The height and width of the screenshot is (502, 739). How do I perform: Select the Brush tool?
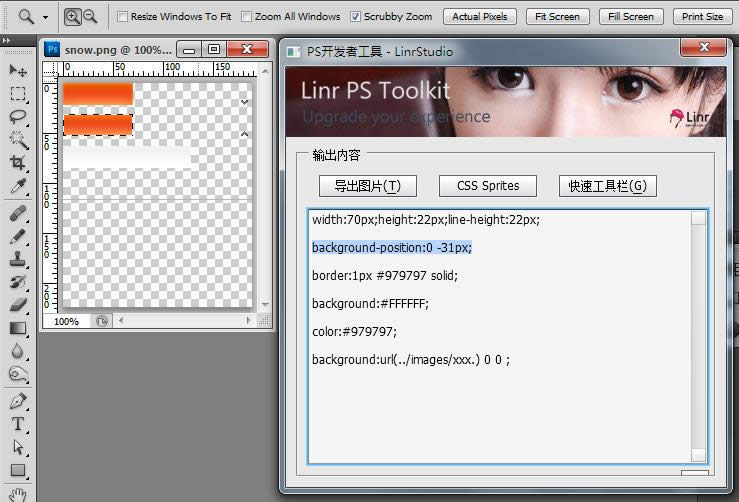[18, 237]
